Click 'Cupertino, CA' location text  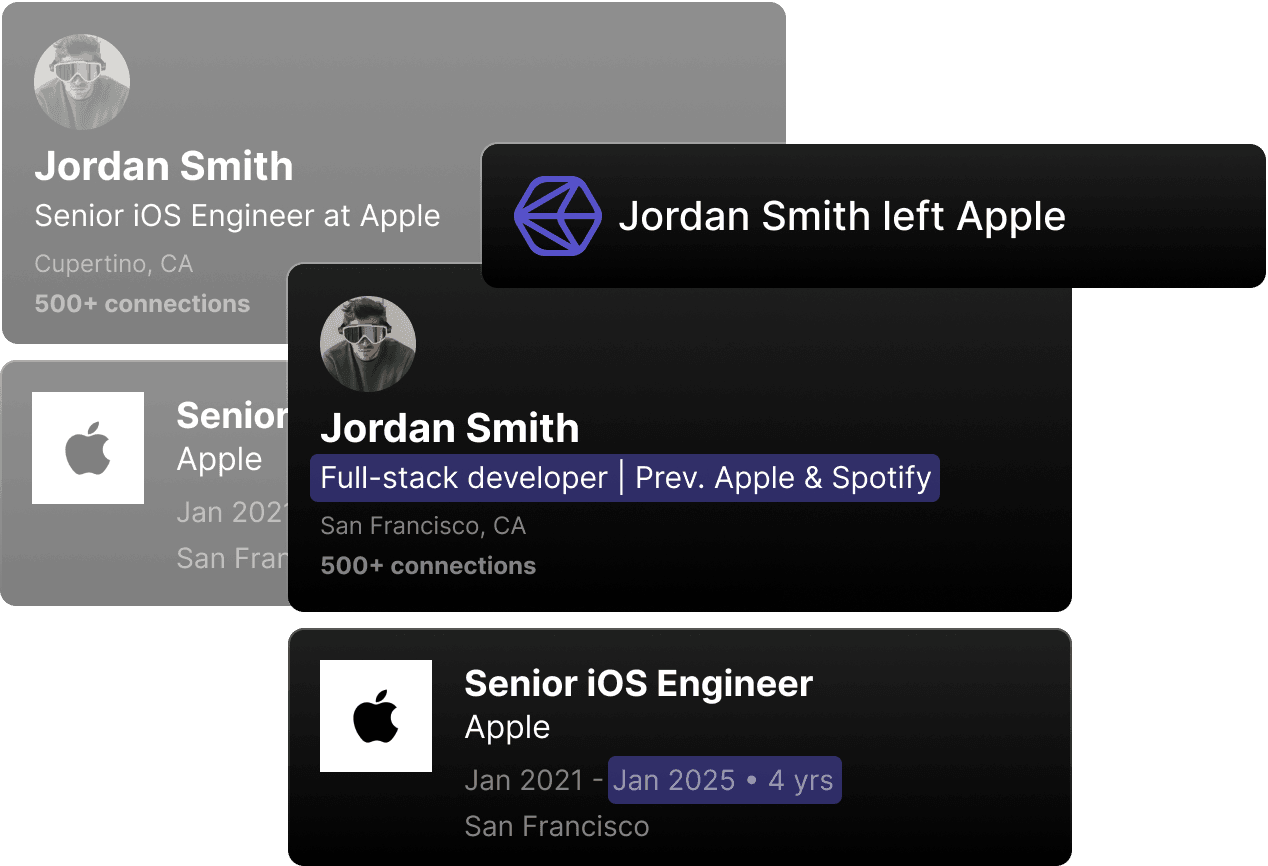114,264
